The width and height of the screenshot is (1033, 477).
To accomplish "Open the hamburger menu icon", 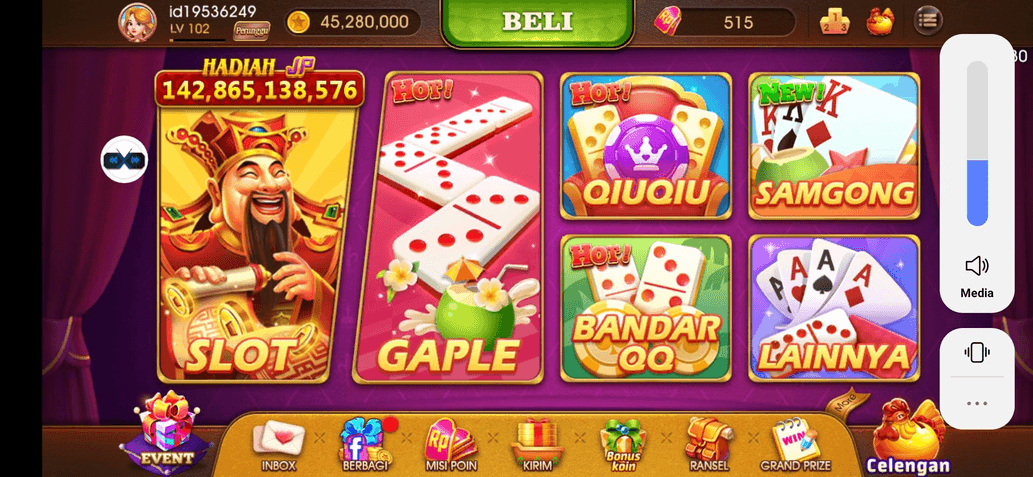I will 928,20.
